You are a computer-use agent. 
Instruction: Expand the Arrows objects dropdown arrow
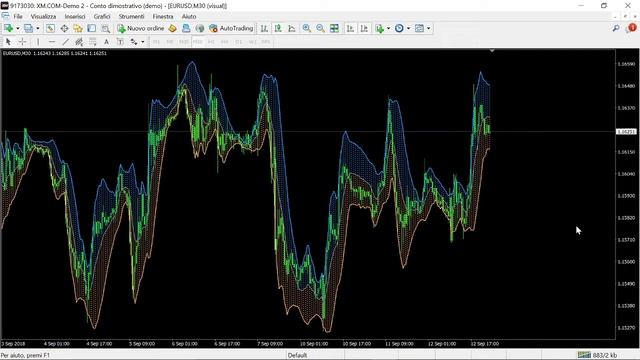(x=142, y=42)
